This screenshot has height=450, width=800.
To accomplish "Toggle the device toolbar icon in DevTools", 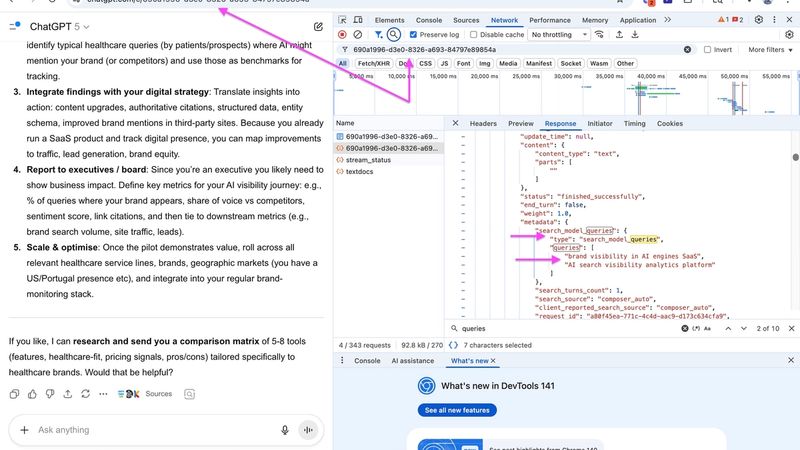I will coord(358,20).
